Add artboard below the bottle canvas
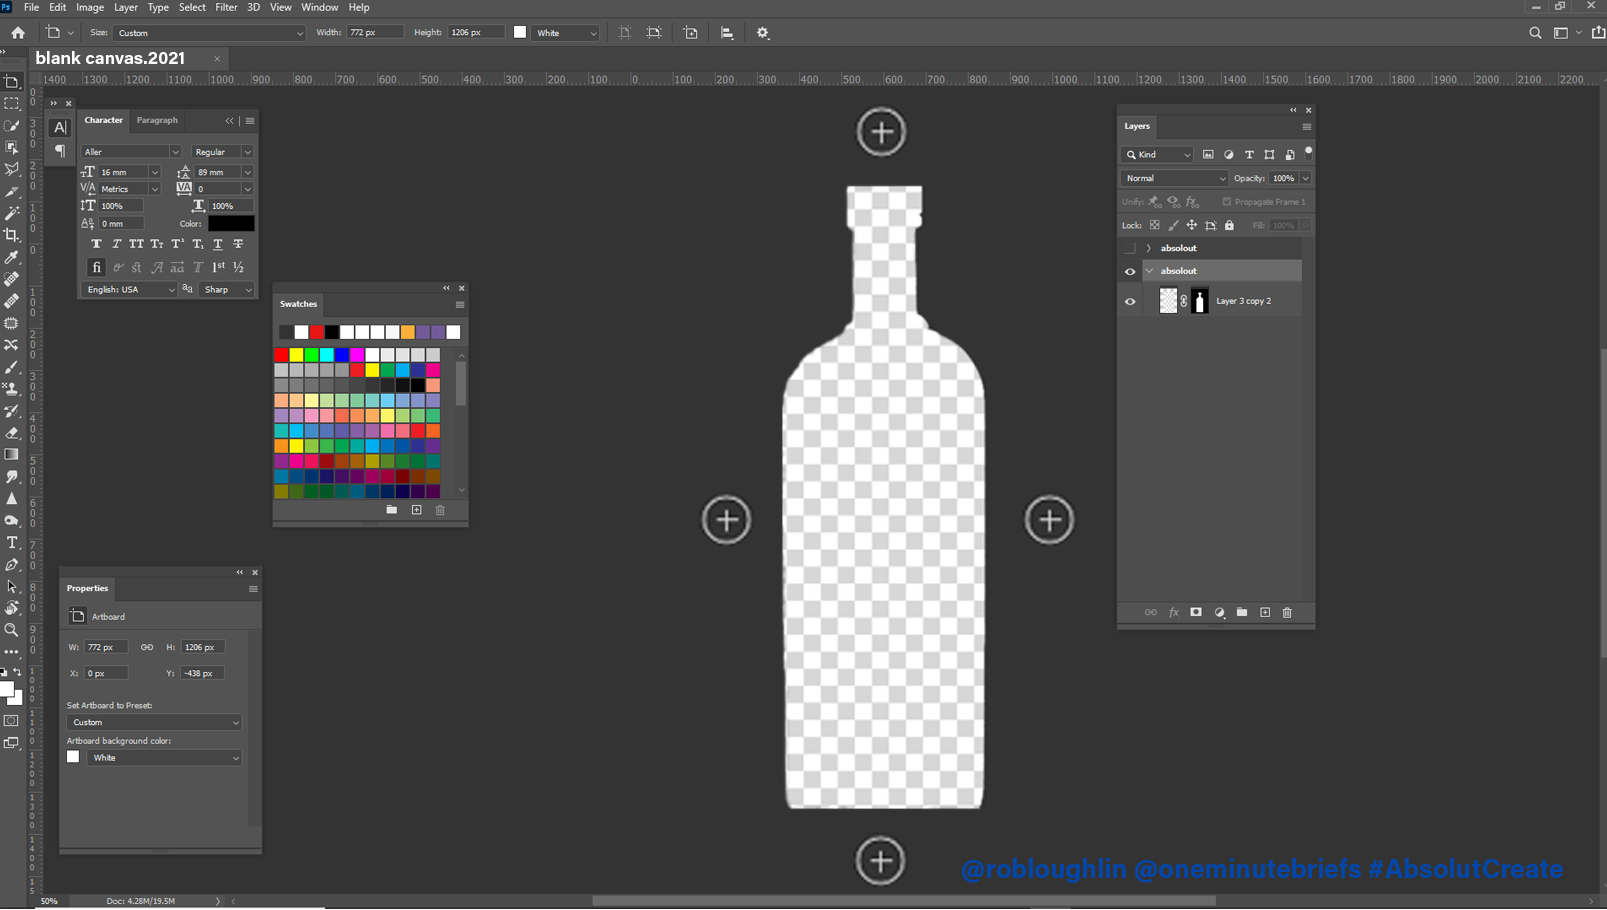 880,861
